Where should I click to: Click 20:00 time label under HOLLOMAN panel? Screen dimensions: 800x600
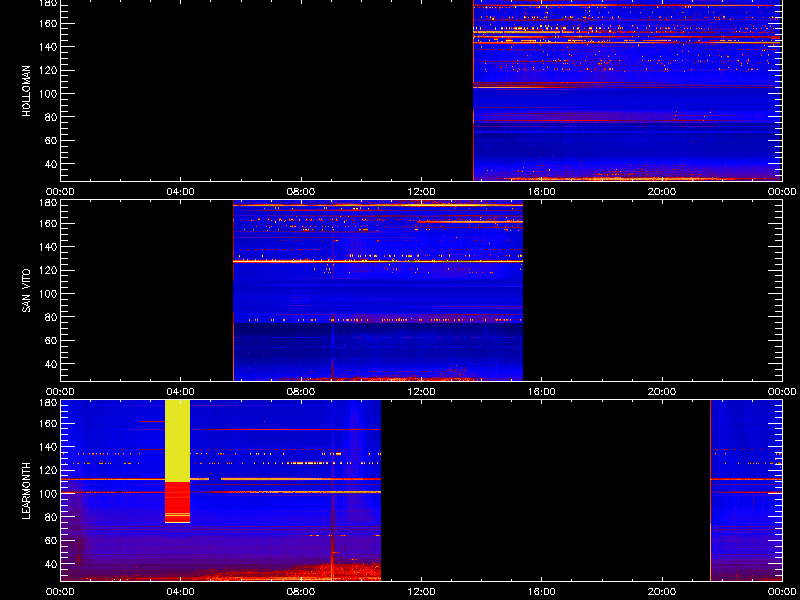662,192
